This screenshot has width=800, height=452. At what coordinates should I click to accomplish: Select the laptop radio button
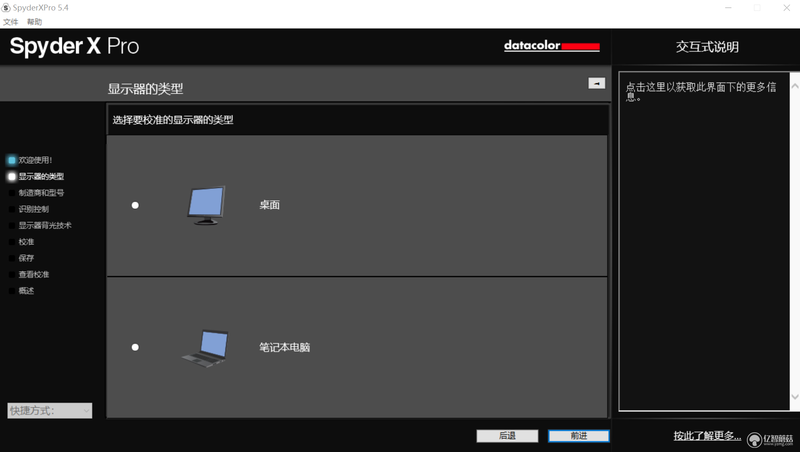[135, 347]
